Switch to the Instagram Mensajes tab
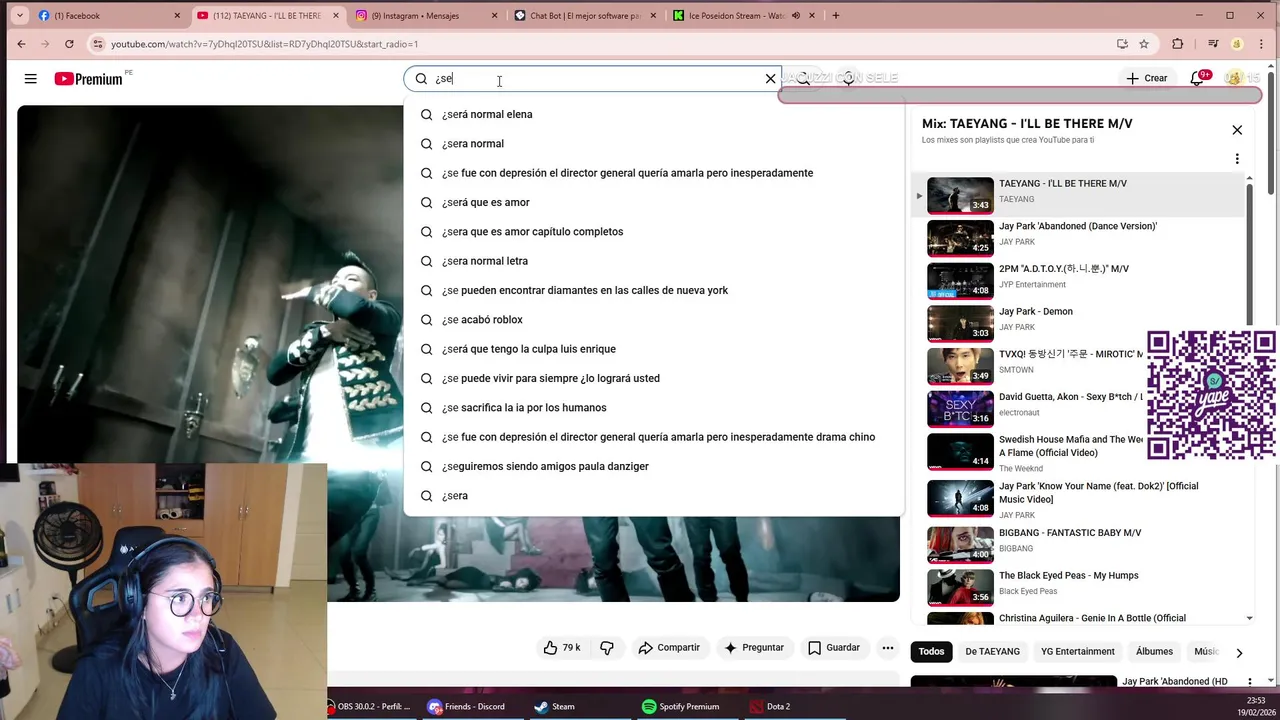 pyautogui.click(x=425, y=15)
